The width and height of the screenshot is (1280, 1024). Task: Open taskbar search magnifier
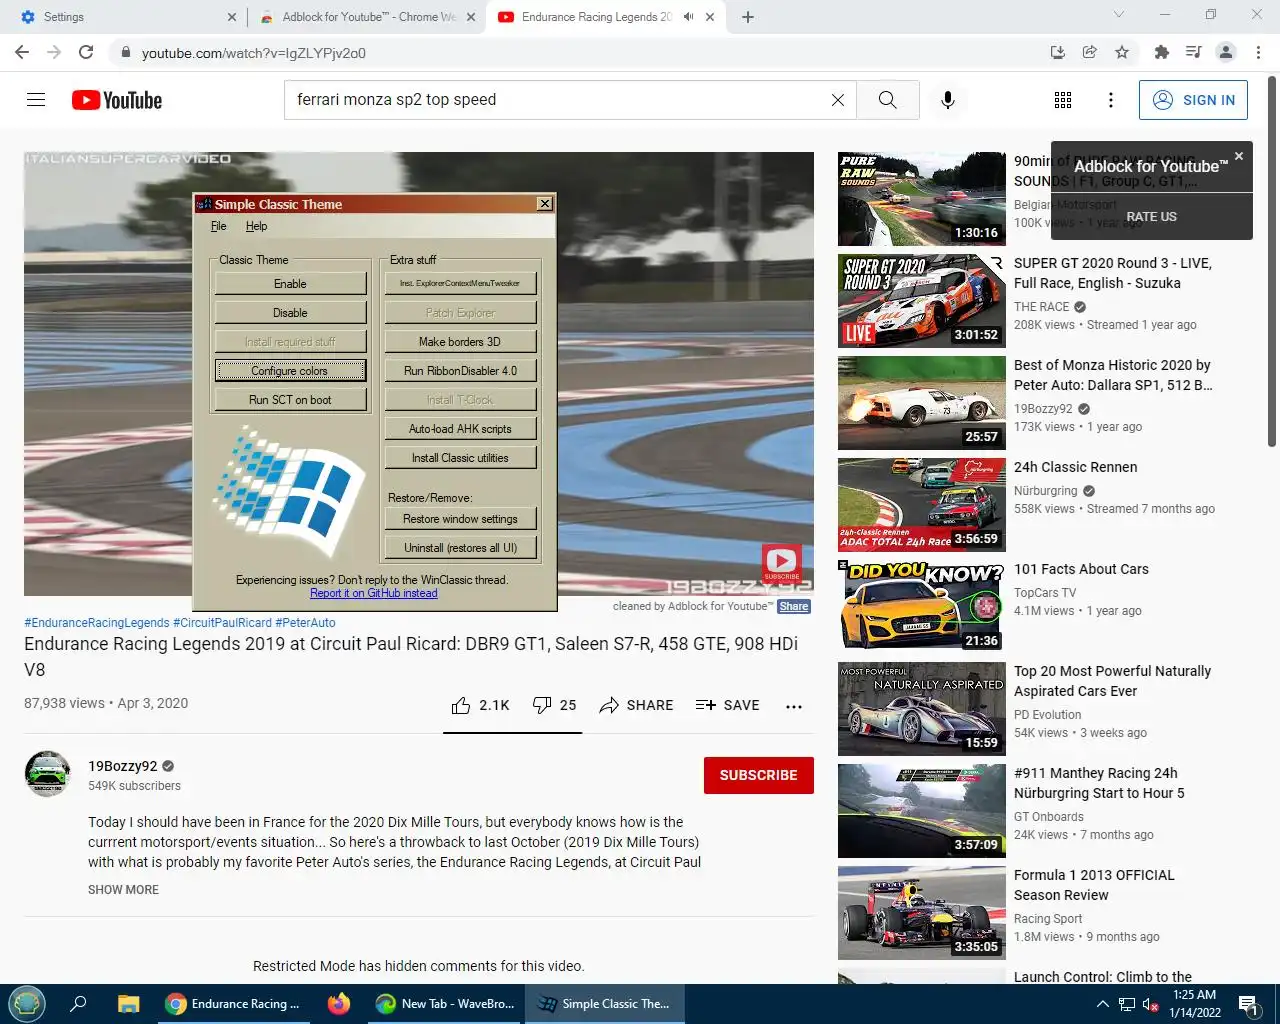78,1004
